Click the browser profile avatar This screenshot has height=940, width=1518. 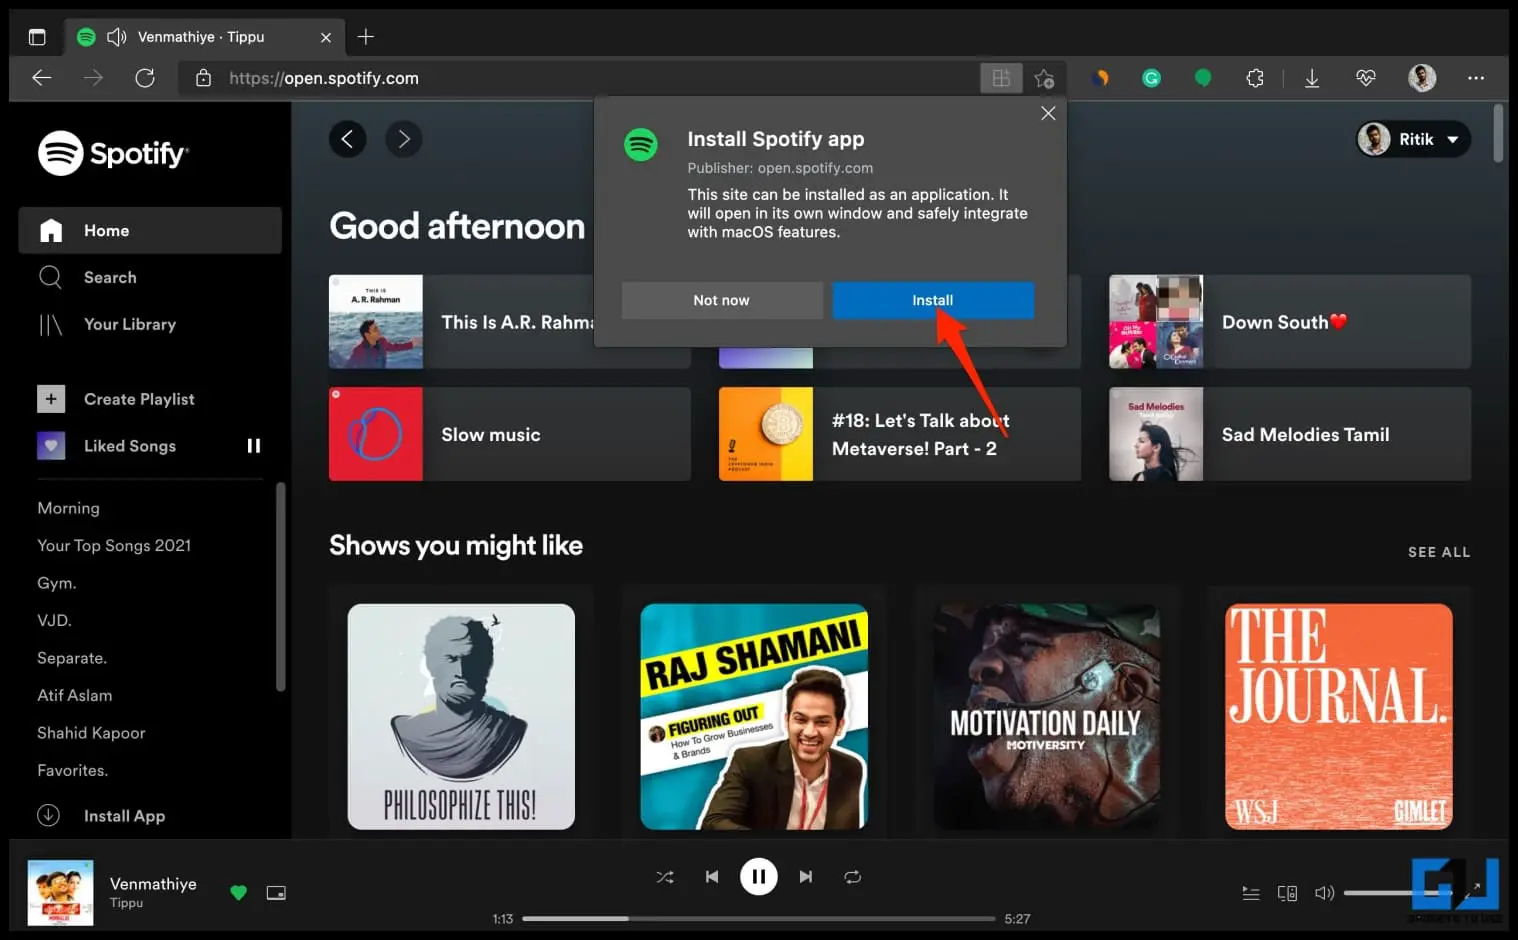coord(1422,78)
